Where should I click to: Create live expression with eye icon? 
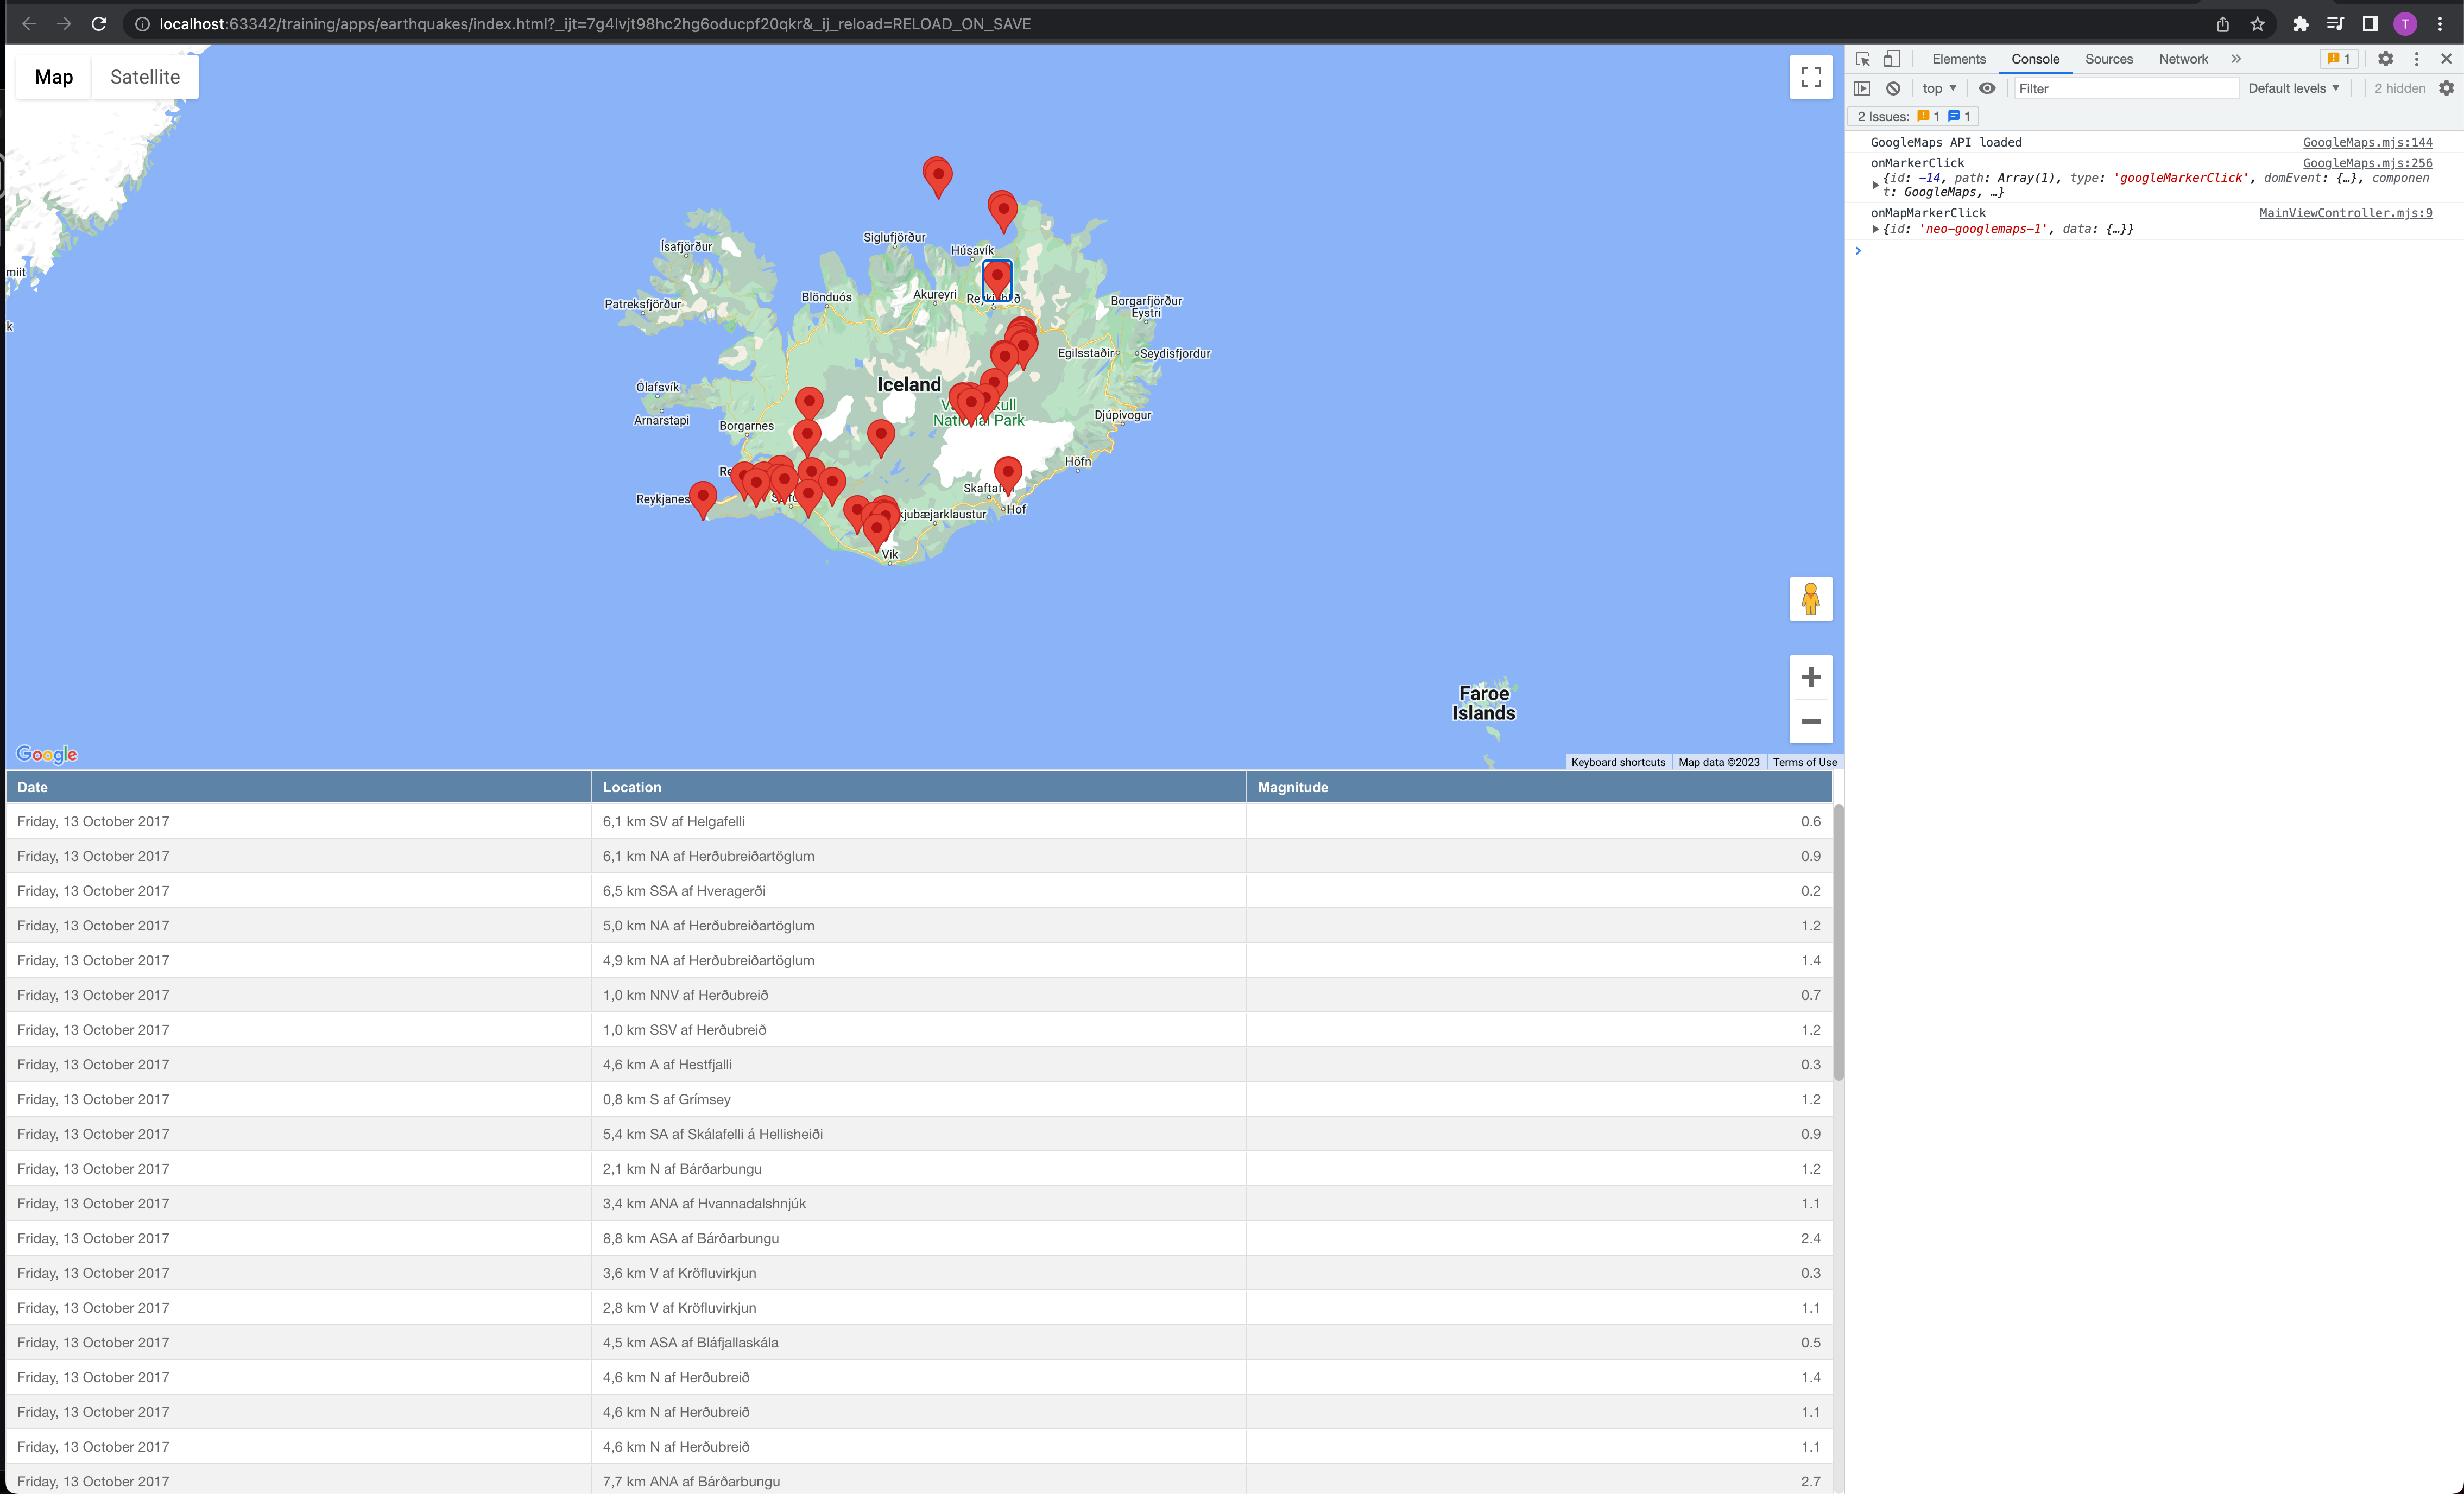[x=1987, y=88]
